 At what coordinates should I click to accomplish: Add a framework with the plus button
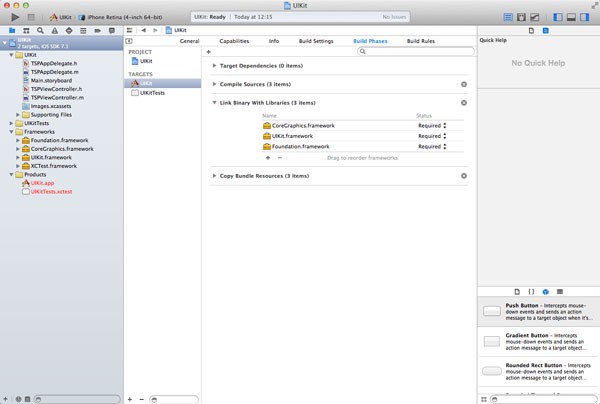click(268, 158)
